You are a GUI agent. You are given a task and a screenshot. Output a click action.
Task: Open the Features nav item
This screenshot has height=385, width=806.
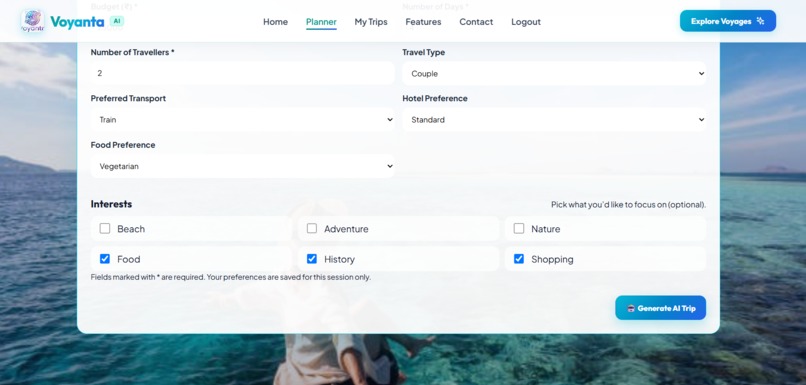tap(423, 22)
